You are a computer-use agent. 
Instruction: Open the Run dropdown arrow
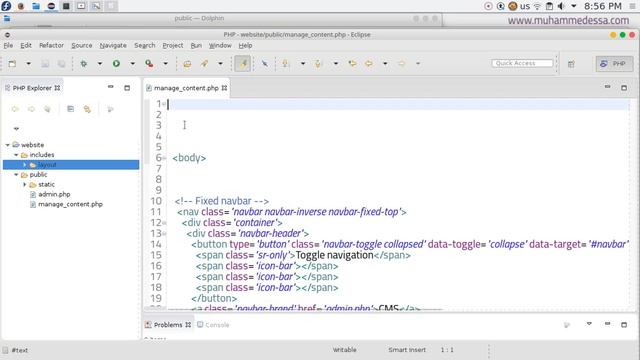tap(132, 64)
